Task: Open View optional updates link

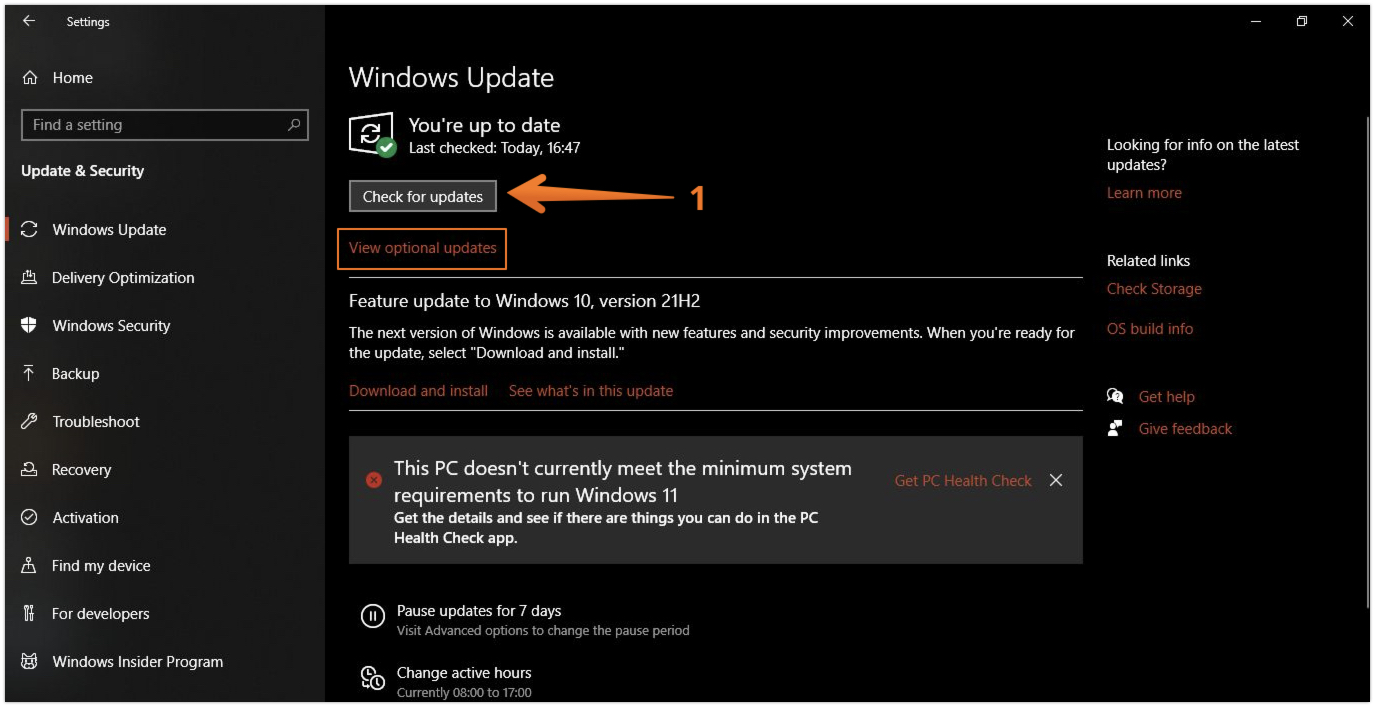Action: click(x=422, y=248)
